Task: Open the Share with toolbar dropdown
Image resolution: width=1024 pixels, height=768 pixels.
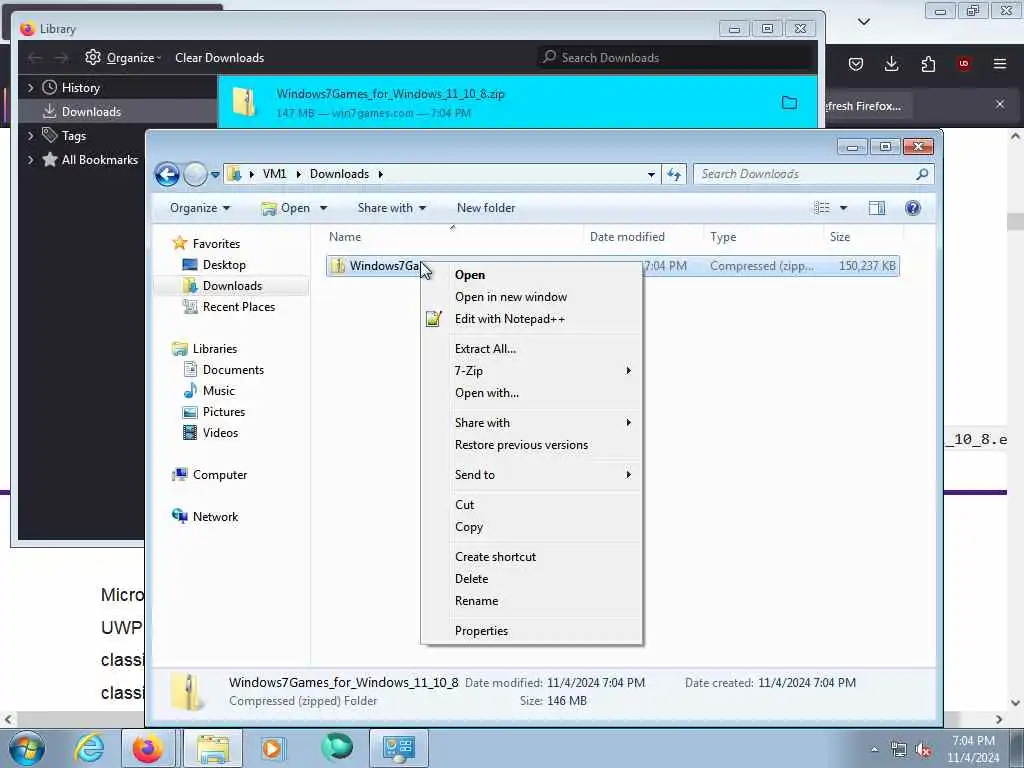Action: [392, 208]
